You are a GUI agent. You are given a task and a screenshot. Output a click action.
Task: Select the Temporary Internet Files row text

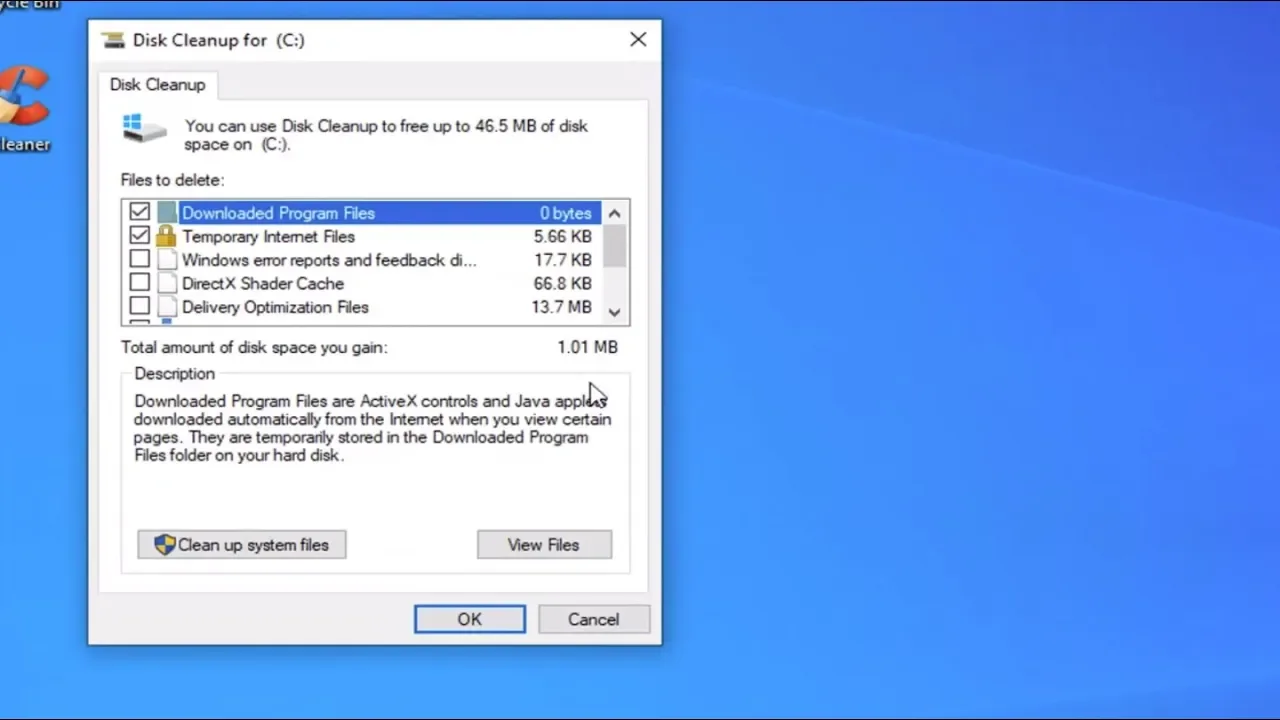coord(268,237)
